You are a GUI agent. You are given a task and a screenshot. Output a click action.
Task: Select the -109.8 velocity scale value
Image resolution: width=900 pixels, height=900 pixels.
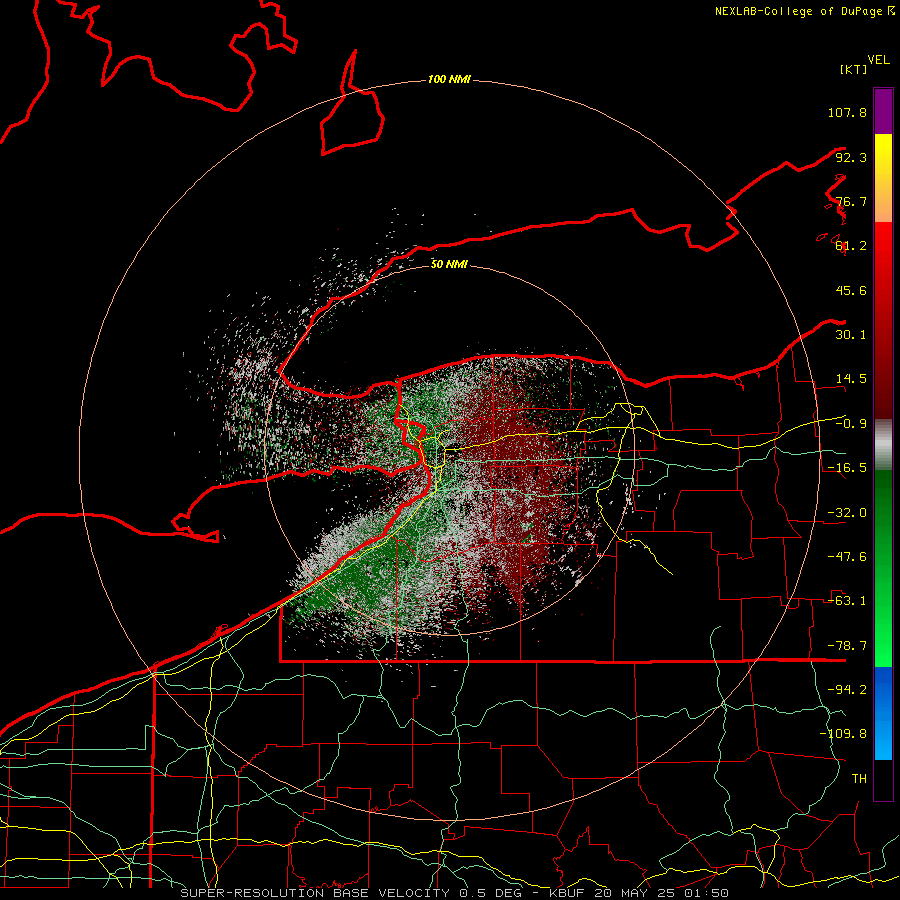(x=843, y=734)
